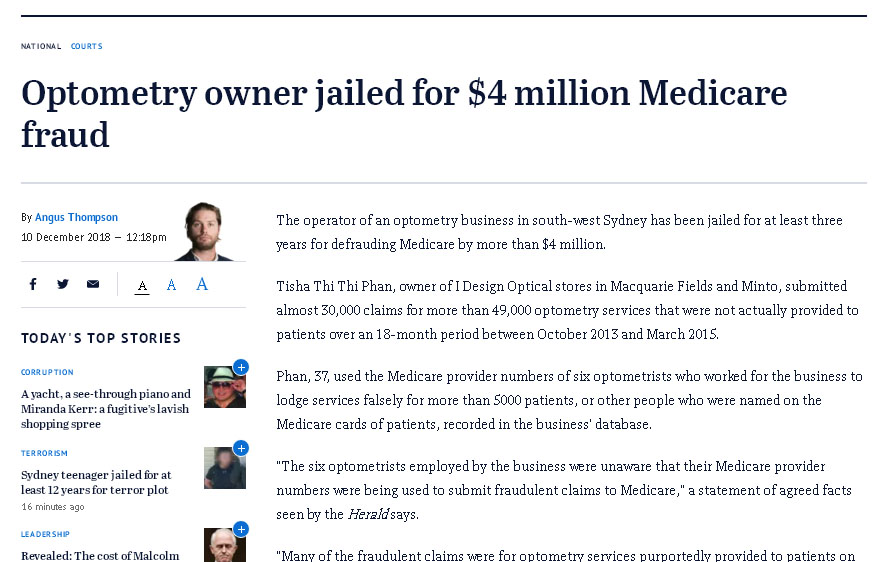The height and width of the screenshot is (562, 878).
Task: Read Revealed cost of Malcolm story
Action: [x=100, y=556]
